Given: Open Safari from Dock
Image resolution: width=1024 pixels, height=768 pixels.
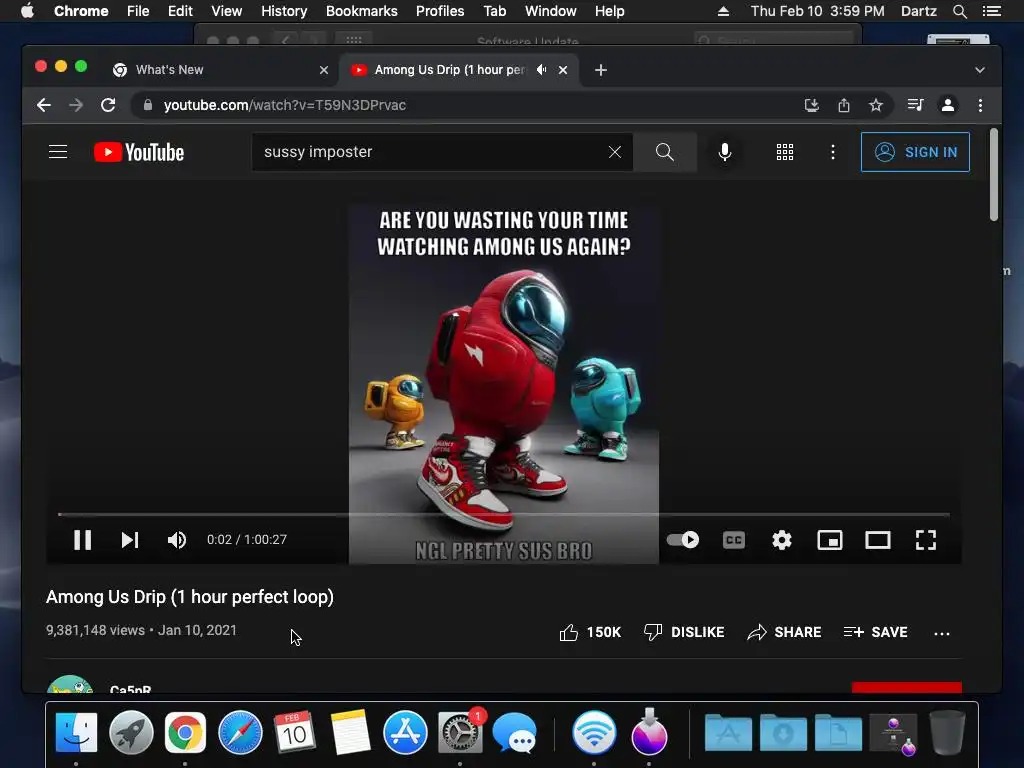Looking at the screenshot, I should coord(240,732).
